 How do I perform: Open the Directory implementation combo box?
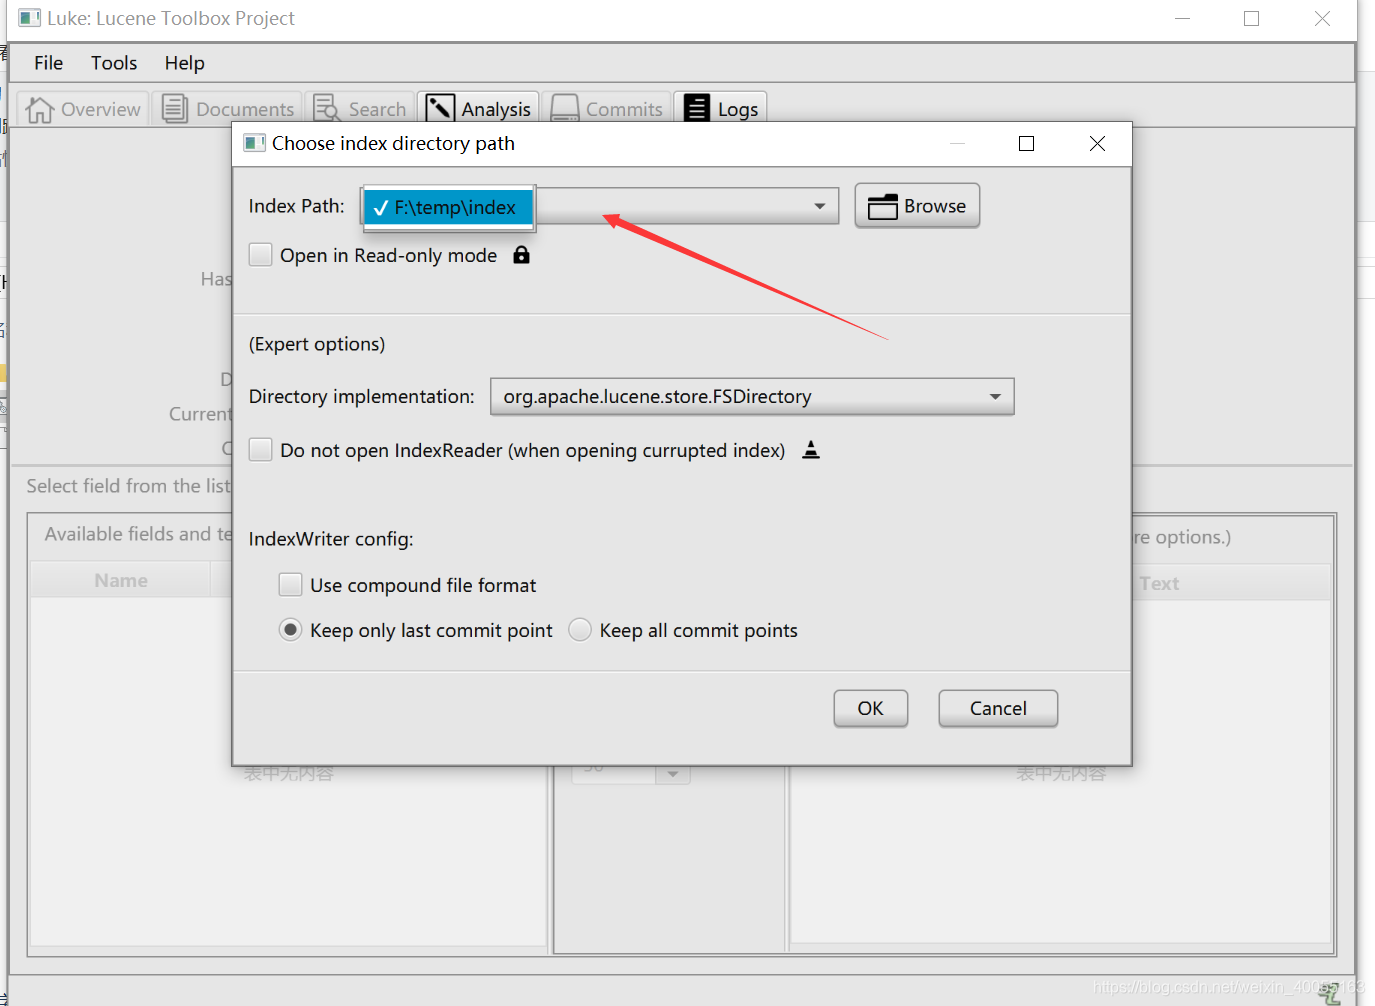point(752,396)
